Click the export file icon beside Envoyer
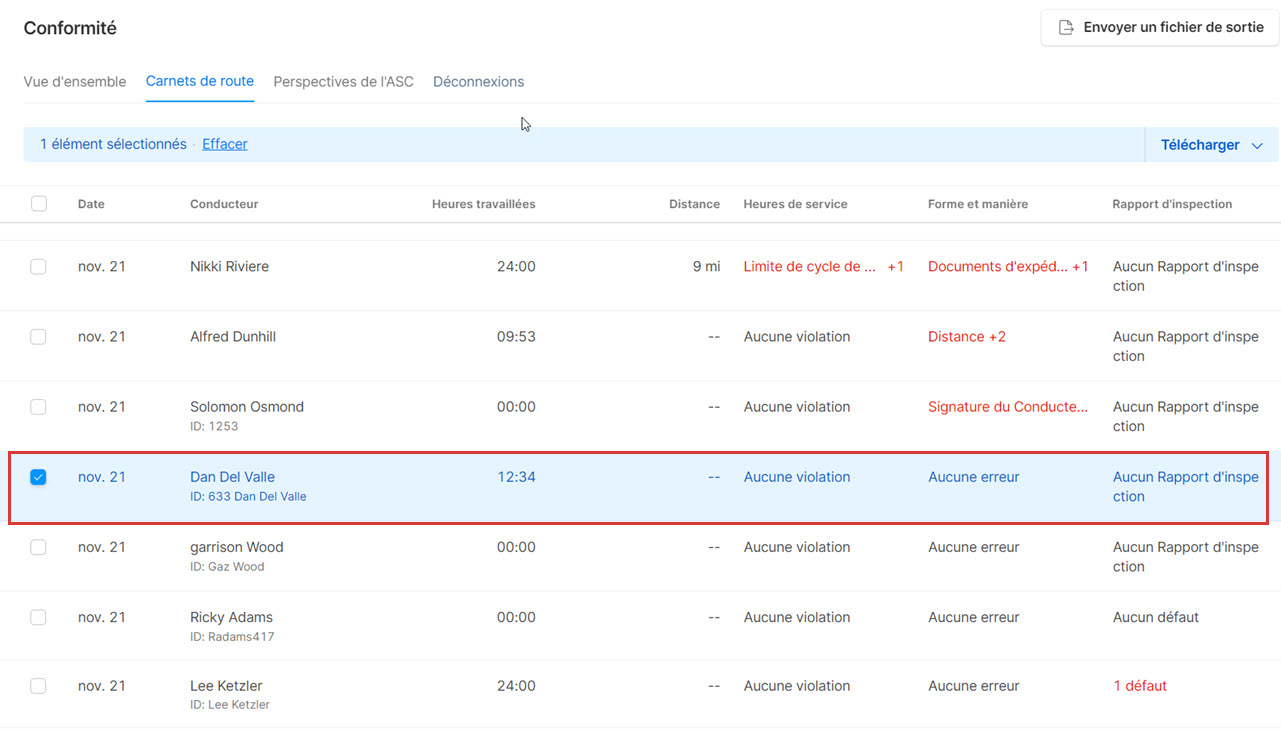Screen dimensions: 1281x732 click(x=1066, y=28)
